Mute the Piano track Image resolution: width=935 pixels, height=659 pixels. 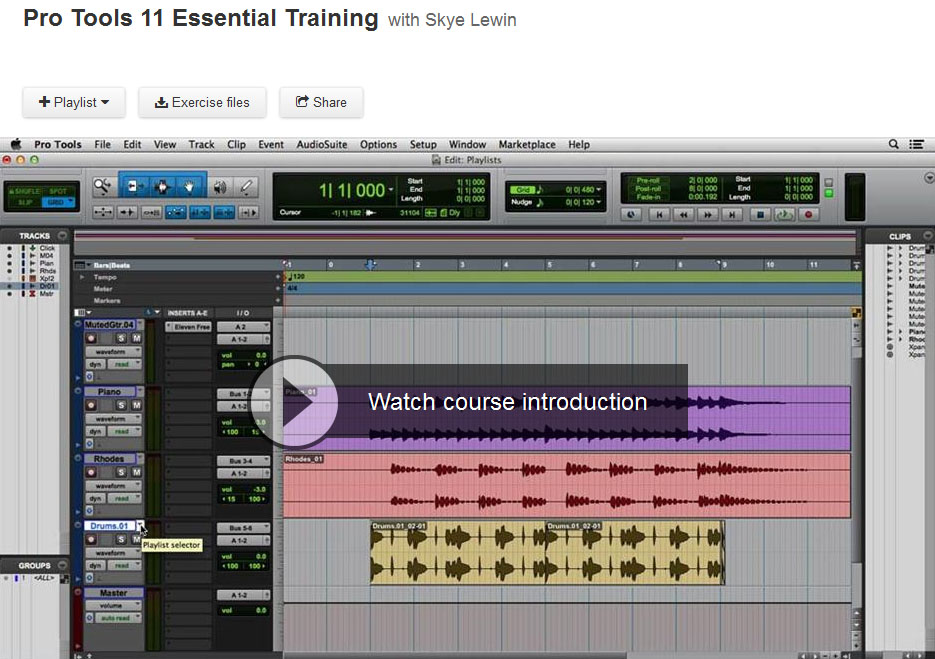point(137,405)
